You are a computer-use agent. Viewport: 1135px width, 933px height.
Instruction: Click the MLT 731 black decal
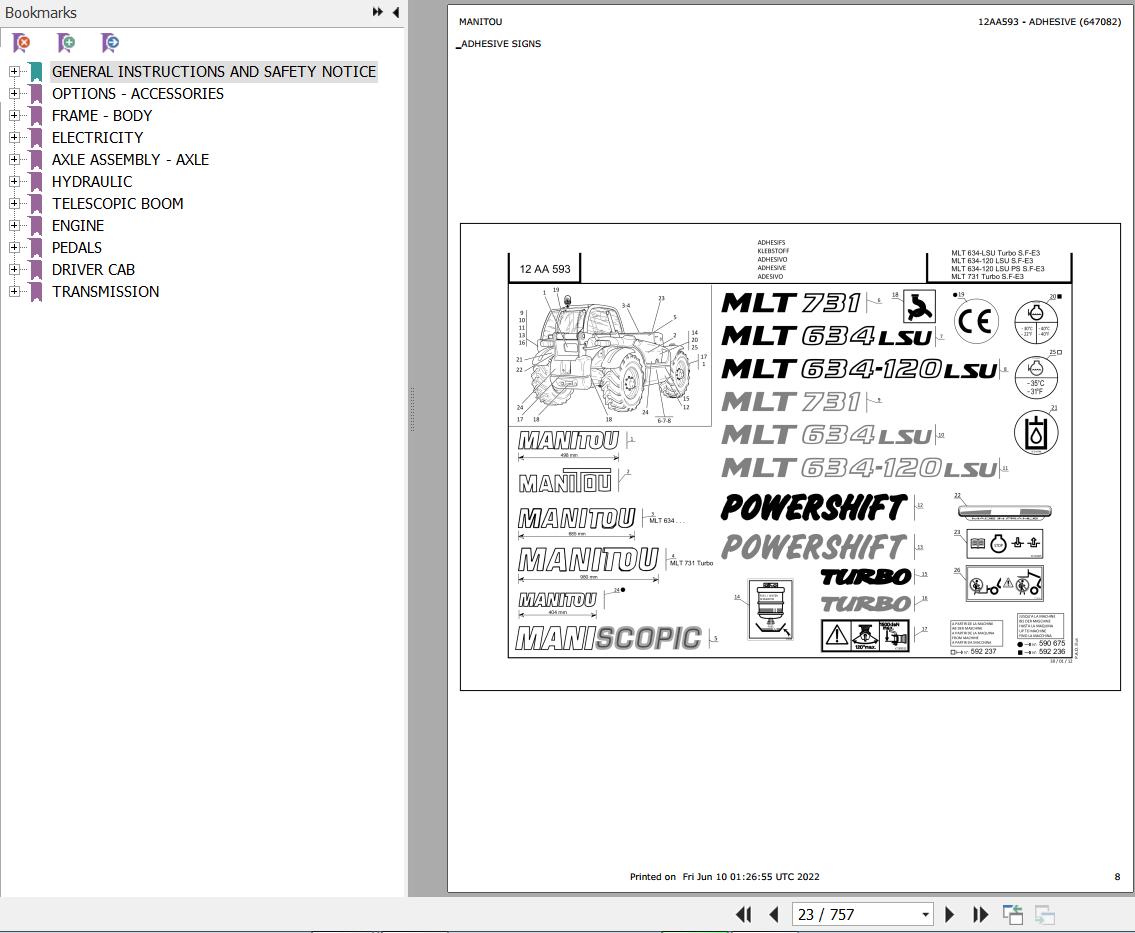point(791,303)
